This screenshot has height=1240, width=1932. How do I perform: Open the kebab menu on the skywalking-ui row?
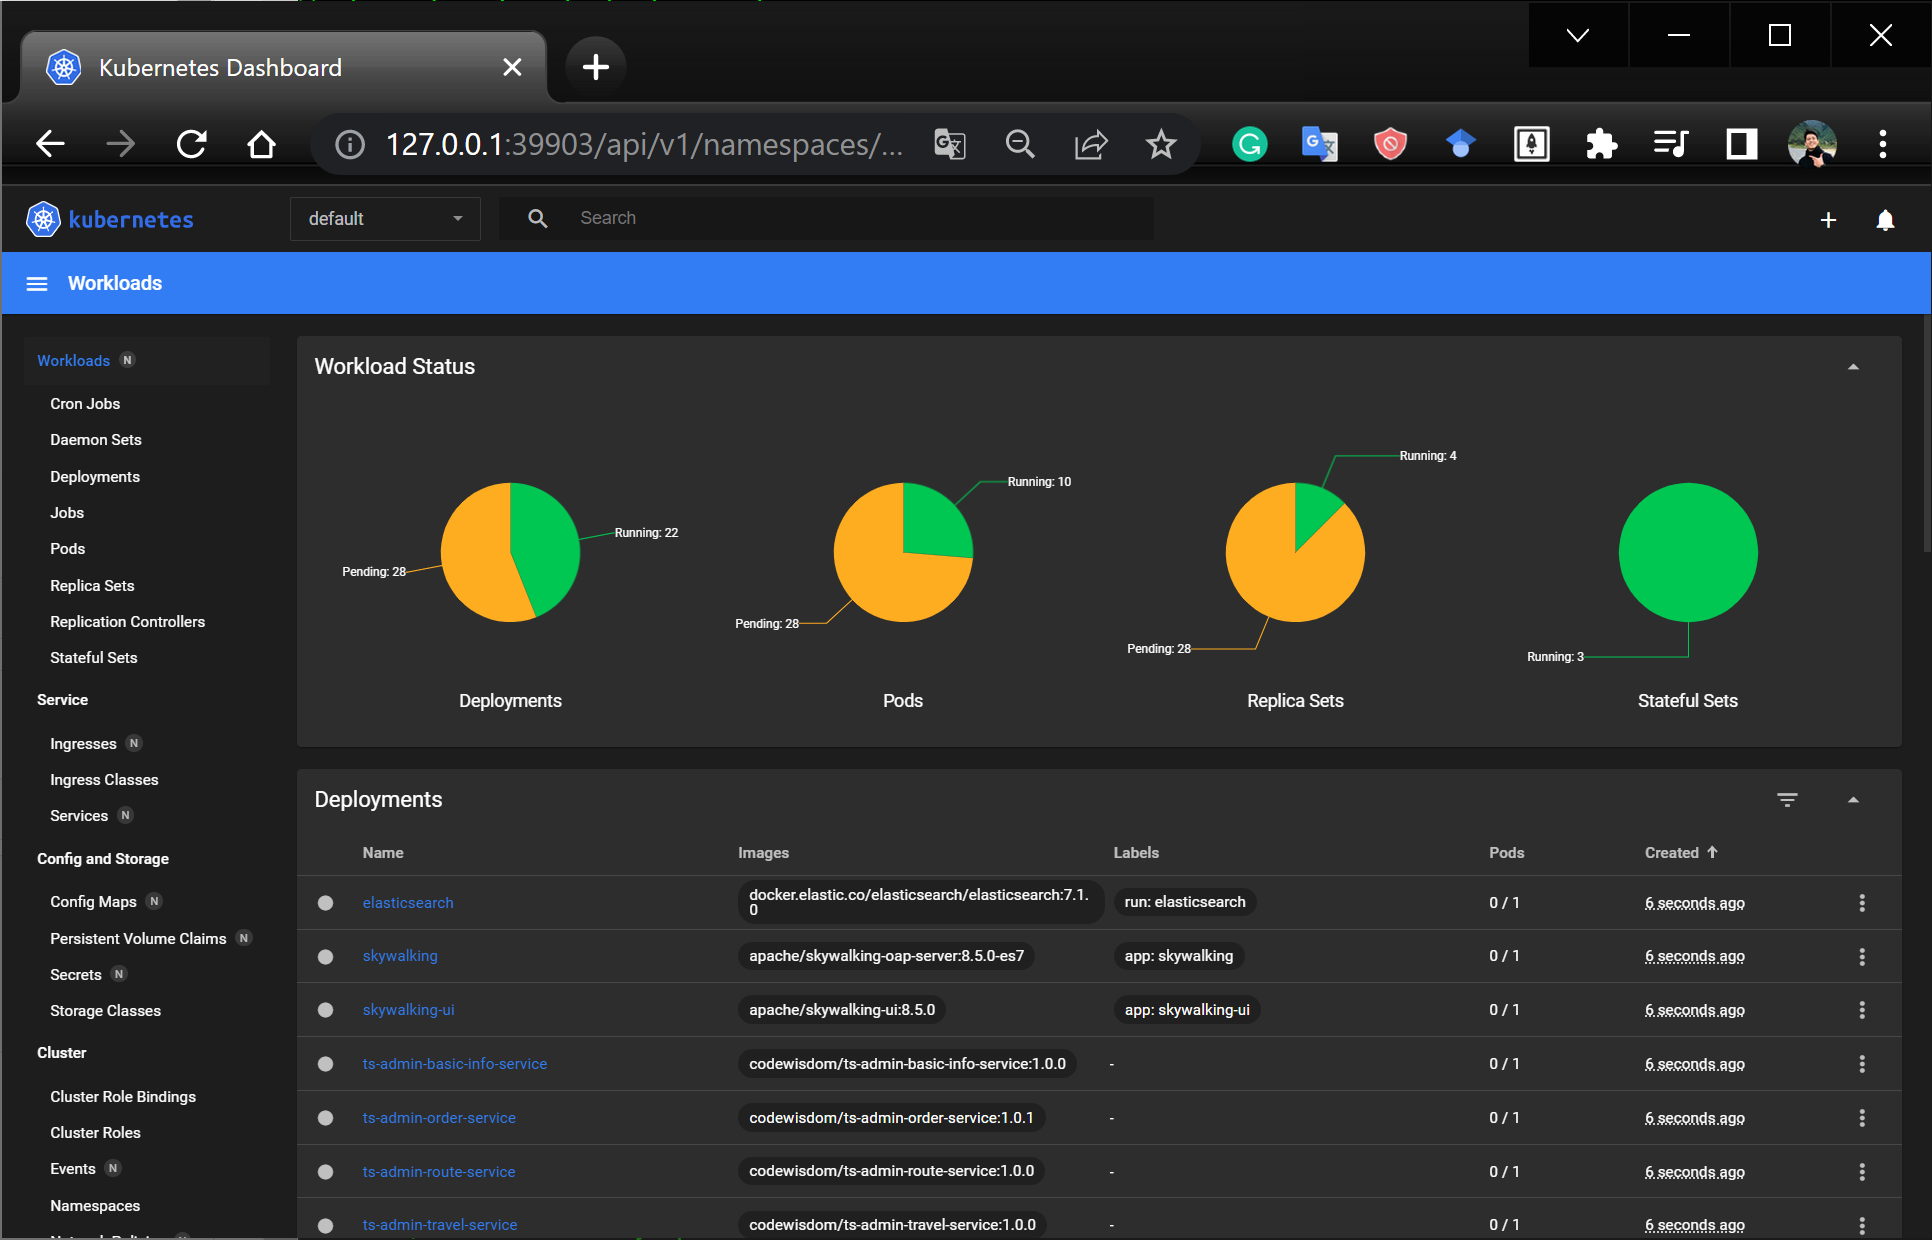(1862, 1010)
